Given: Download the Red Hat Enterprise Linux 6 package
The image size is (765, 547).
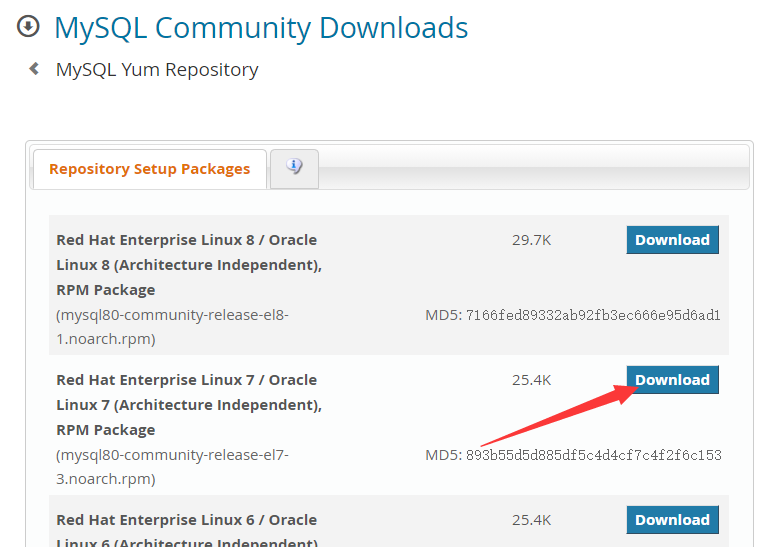Looking at the screenshot, I should tap(672, 520).
